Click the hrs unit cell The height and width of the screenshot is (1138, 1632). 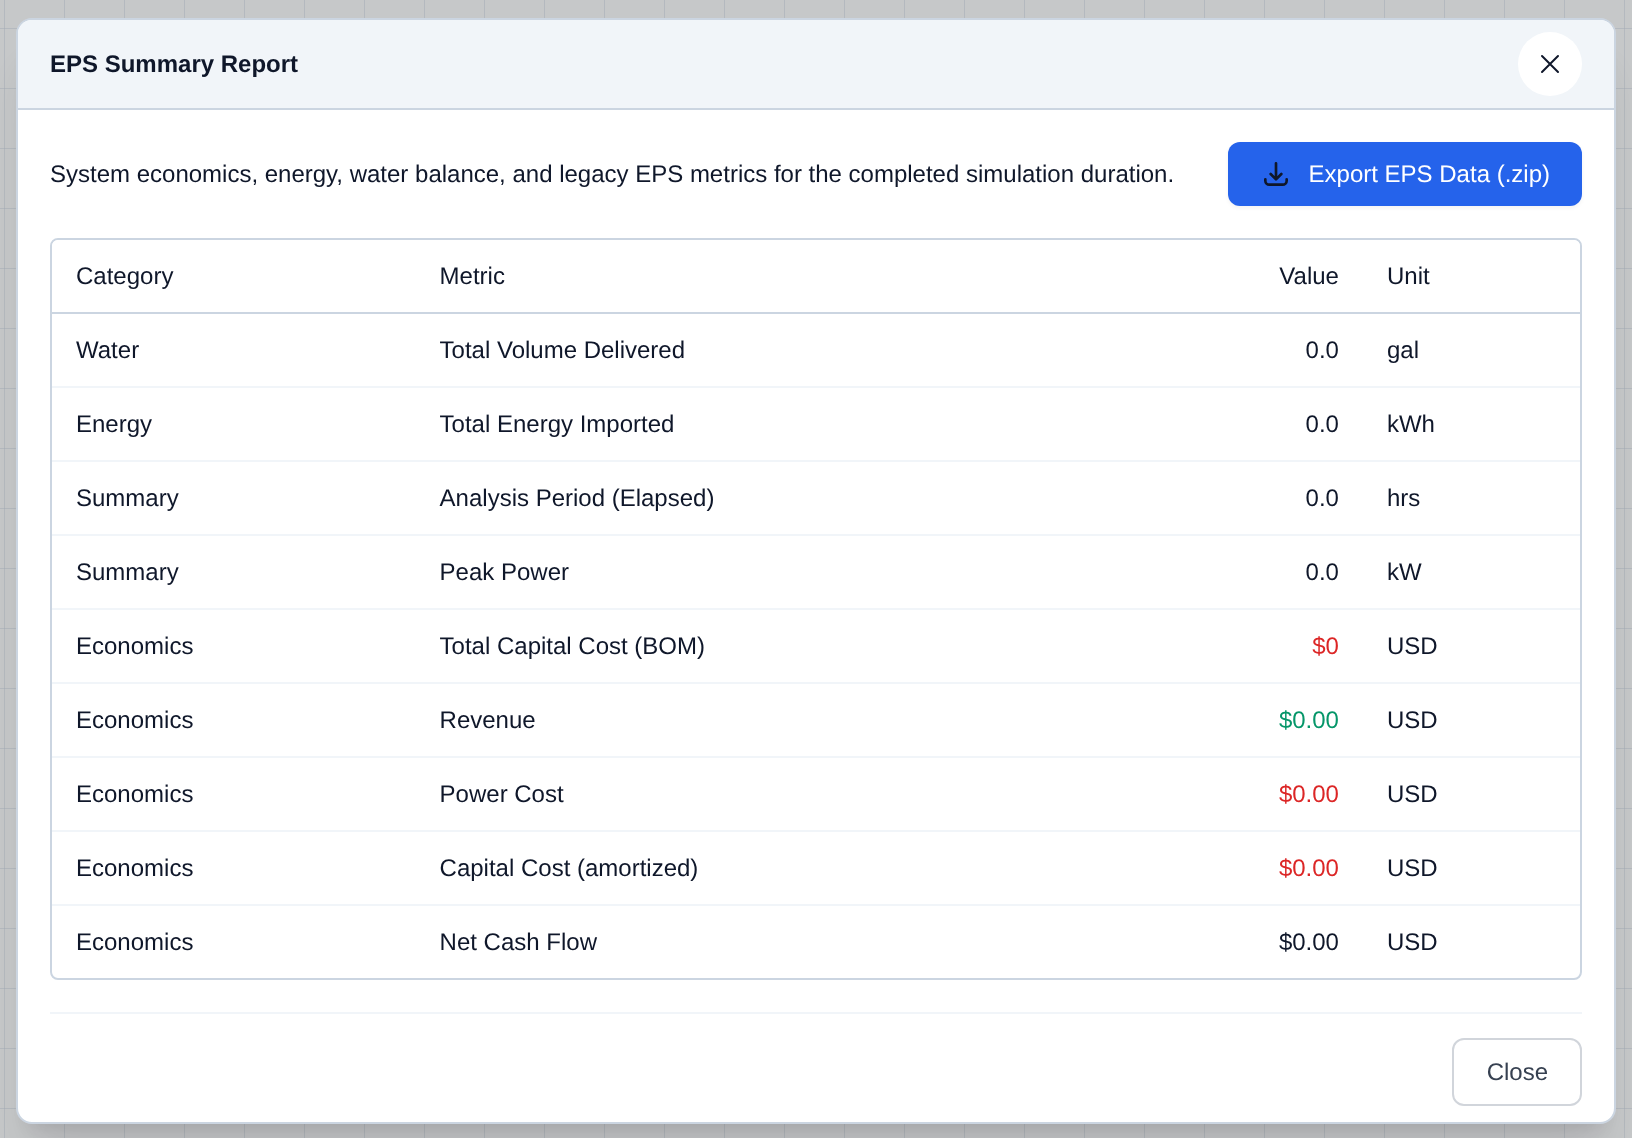tap(1403, 498)
